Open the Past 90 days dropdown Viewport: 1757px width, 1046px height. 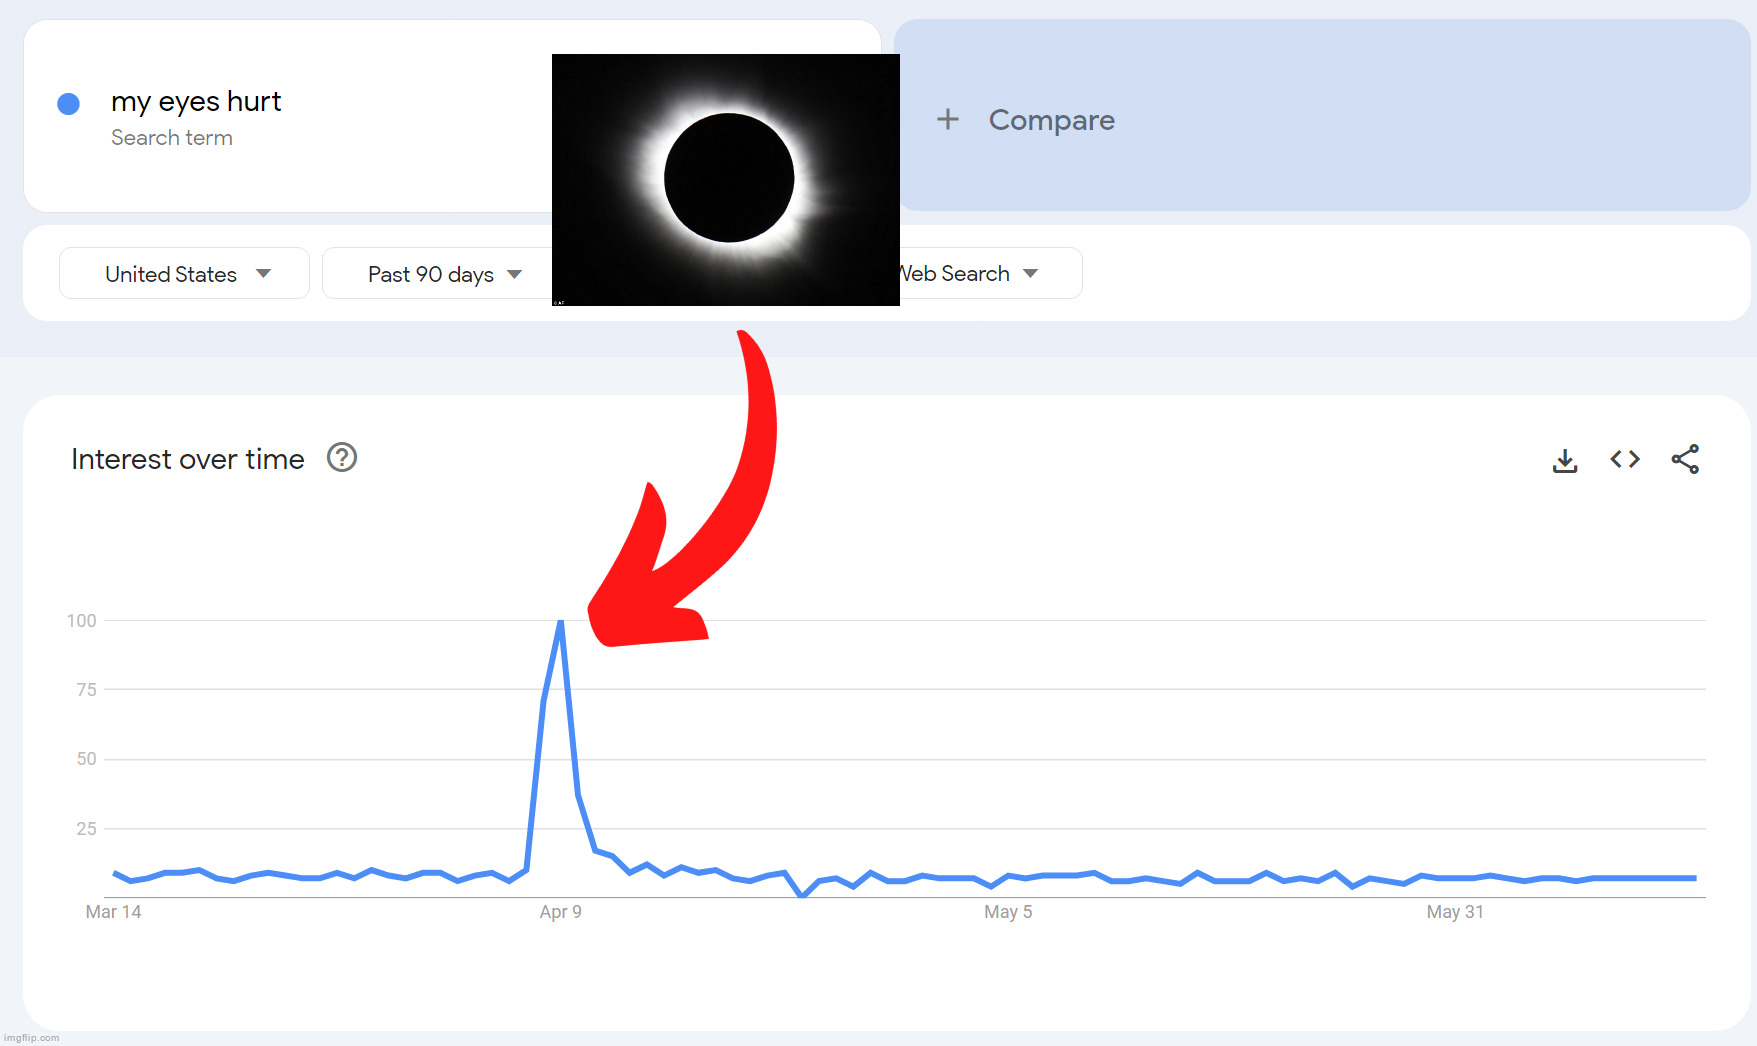click(x=440, y=274)
